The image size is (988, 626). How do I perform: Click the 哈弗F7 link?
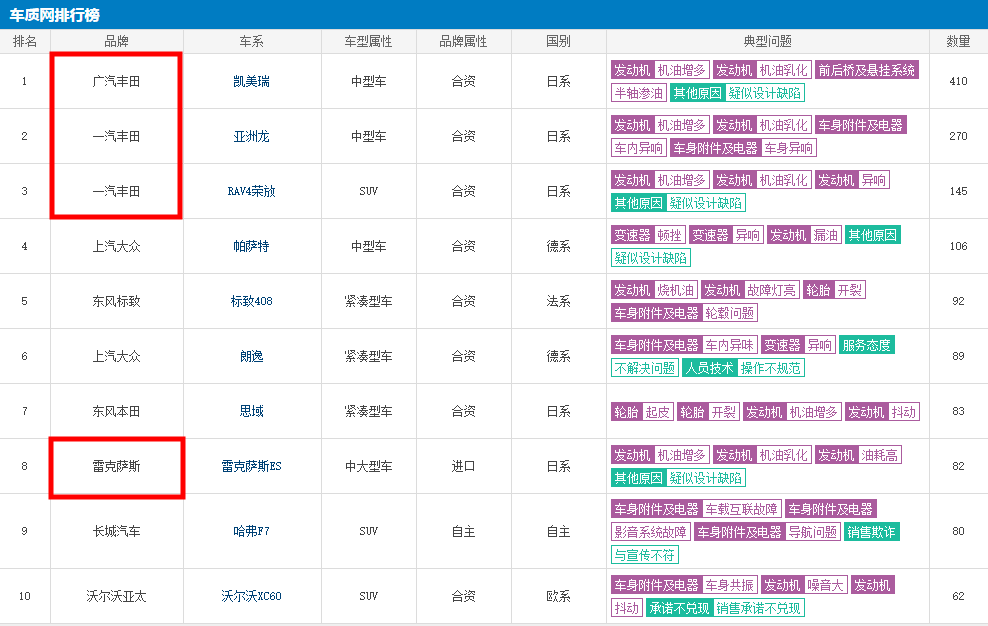coord(251,531)
